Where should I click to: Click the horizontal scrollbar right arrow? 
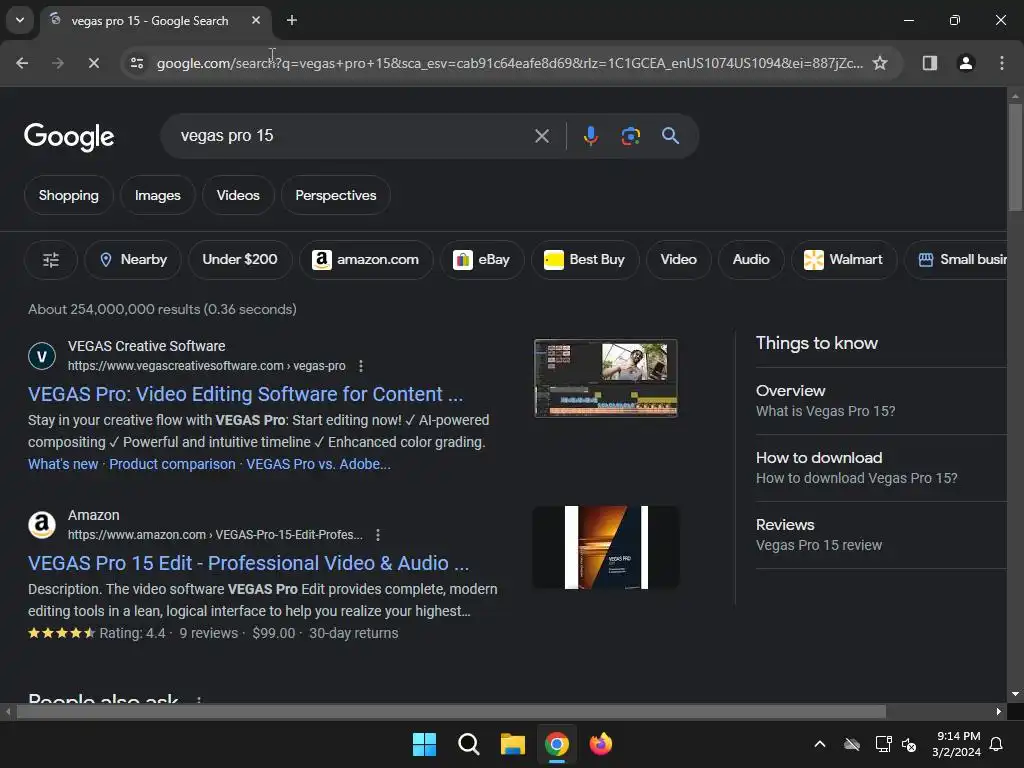coord(999,711)
